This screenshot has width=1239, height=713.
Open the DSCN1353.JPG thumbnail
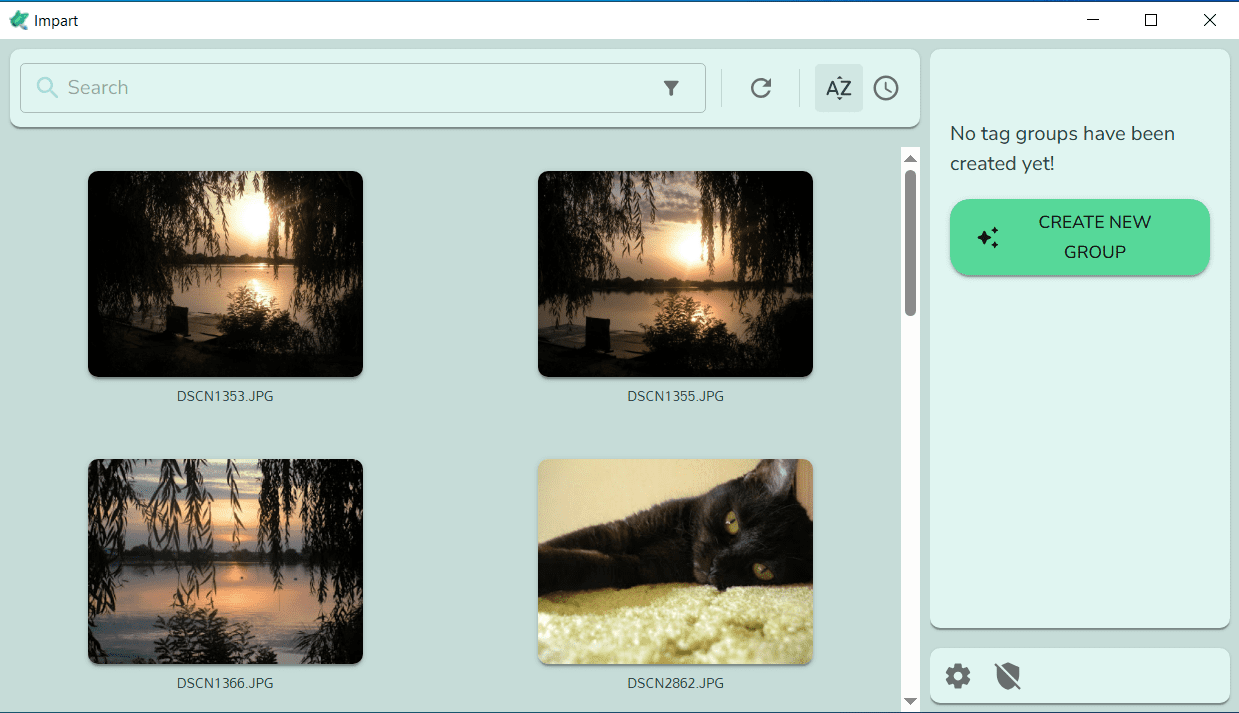click(225, 273)
